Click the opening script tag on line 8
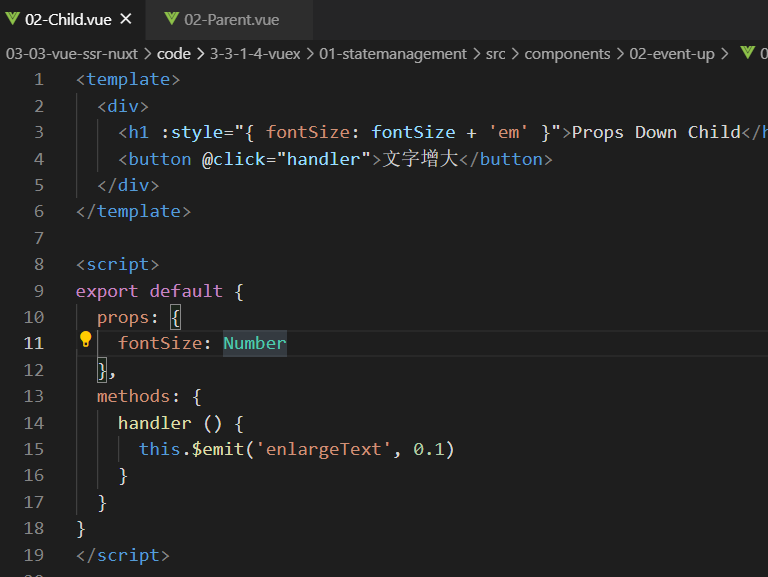The width and height of the screenshot is (768, 577). tap(118, 265)
